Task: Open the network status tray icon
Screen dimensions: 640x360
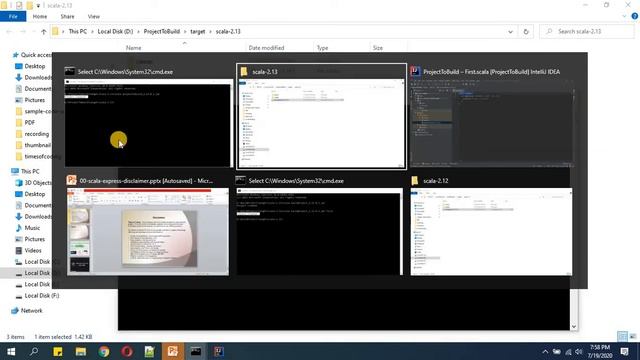Action: pyautogui.click(x=568, y=351)
